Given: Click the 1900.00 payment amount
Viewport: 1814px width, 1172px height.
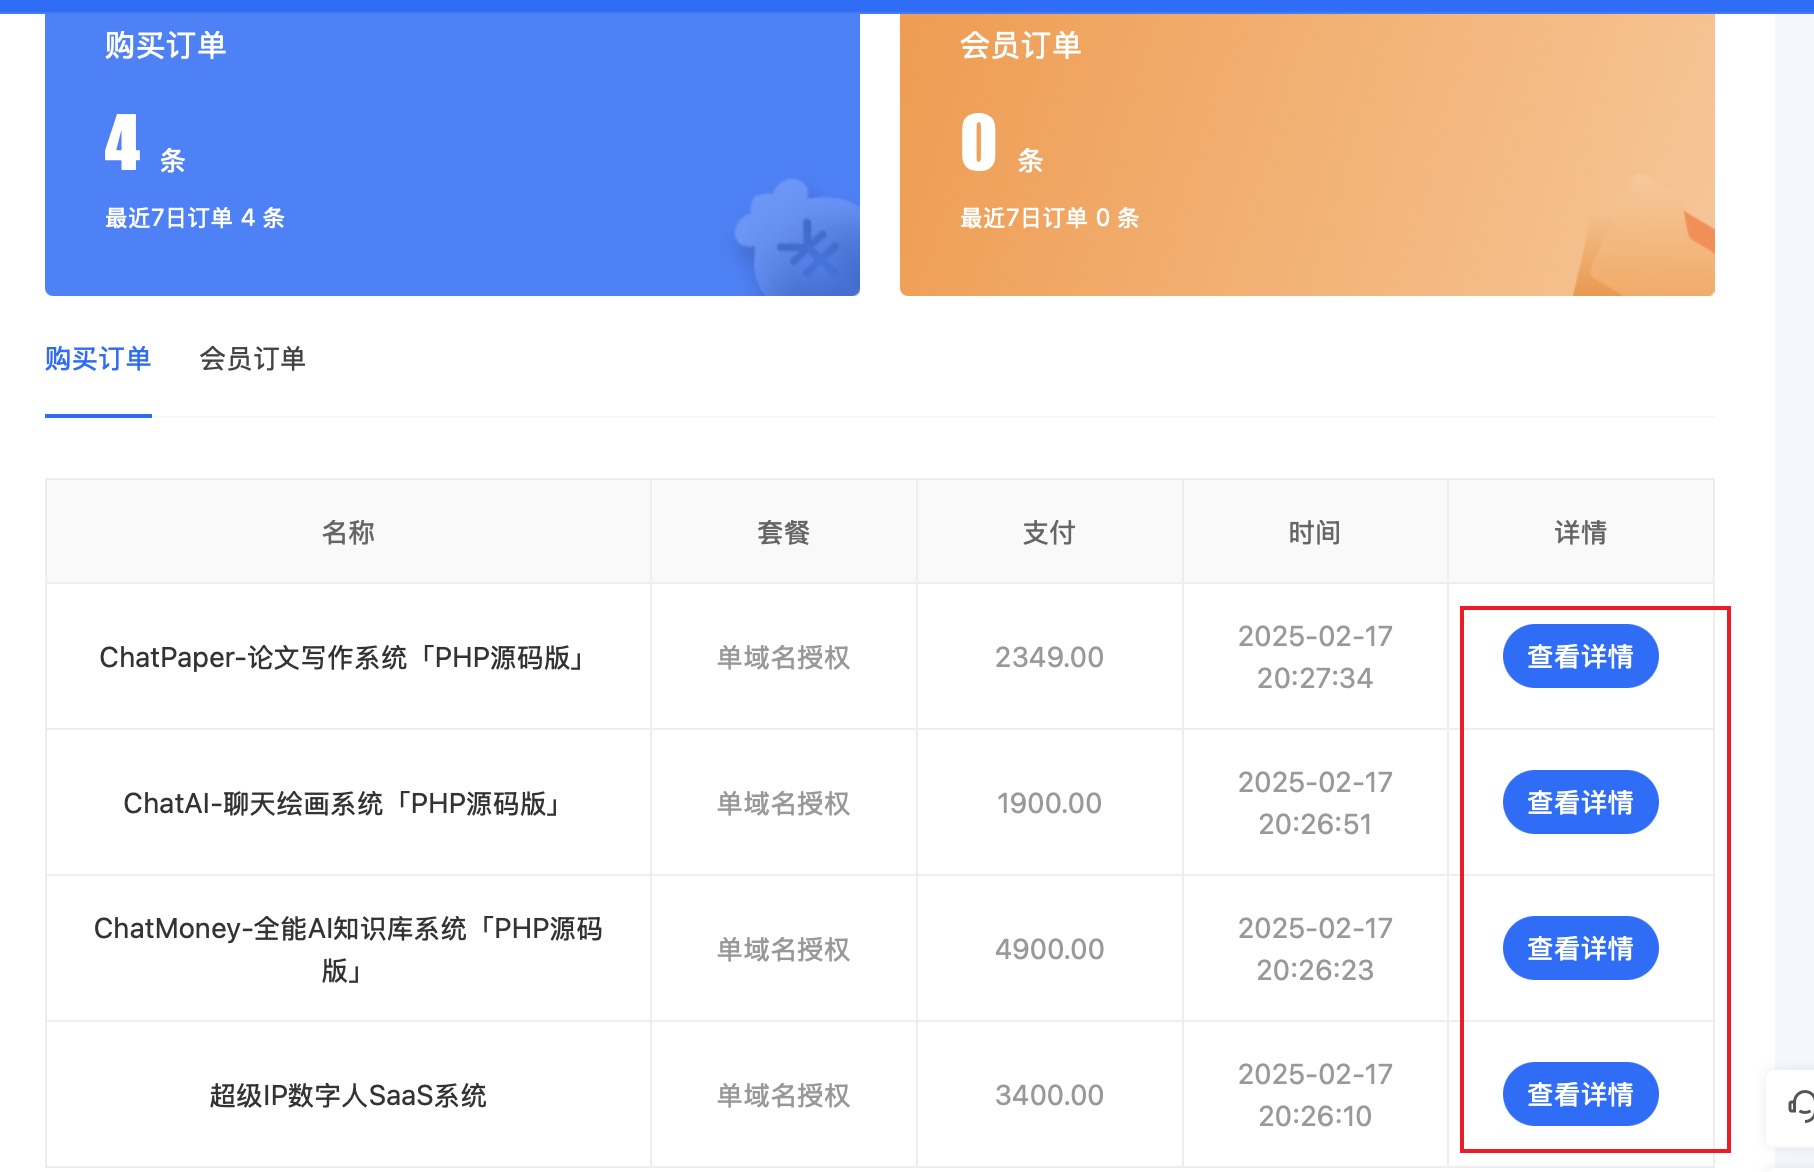Looking at the screenshot, I should click(x=1049, y=803).
